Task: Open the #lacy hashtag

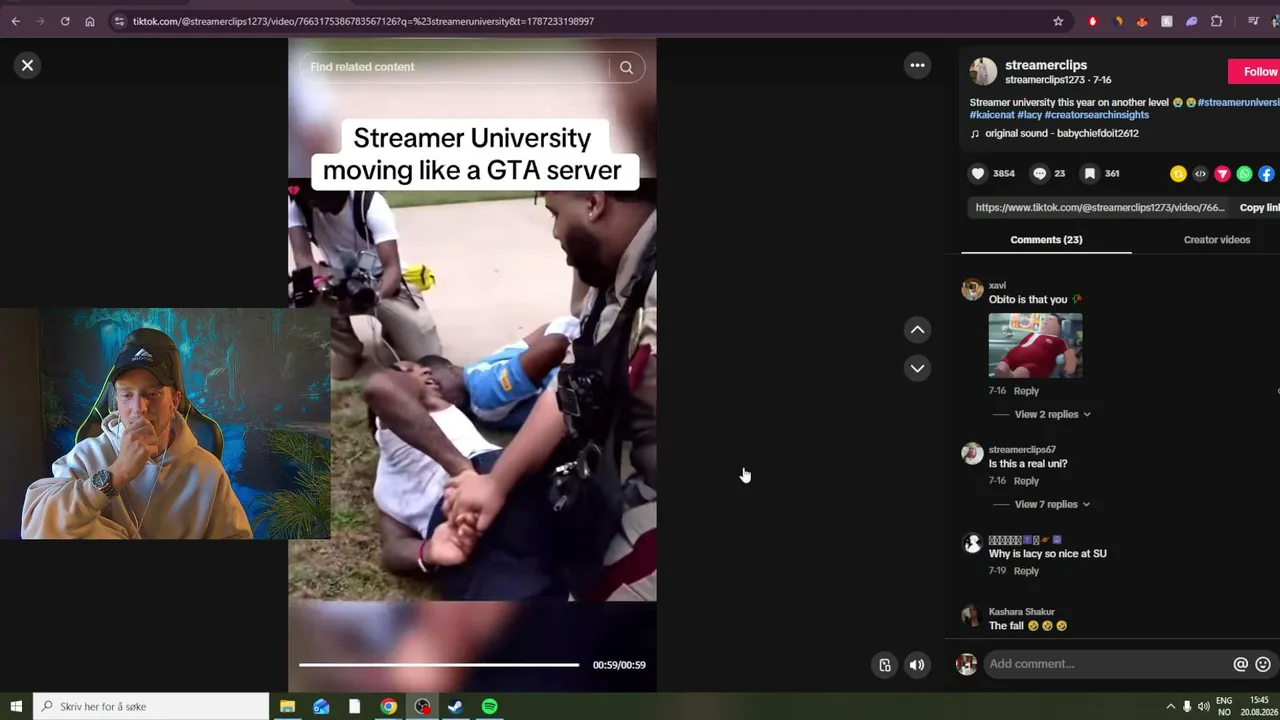Action: point(1029,115)
